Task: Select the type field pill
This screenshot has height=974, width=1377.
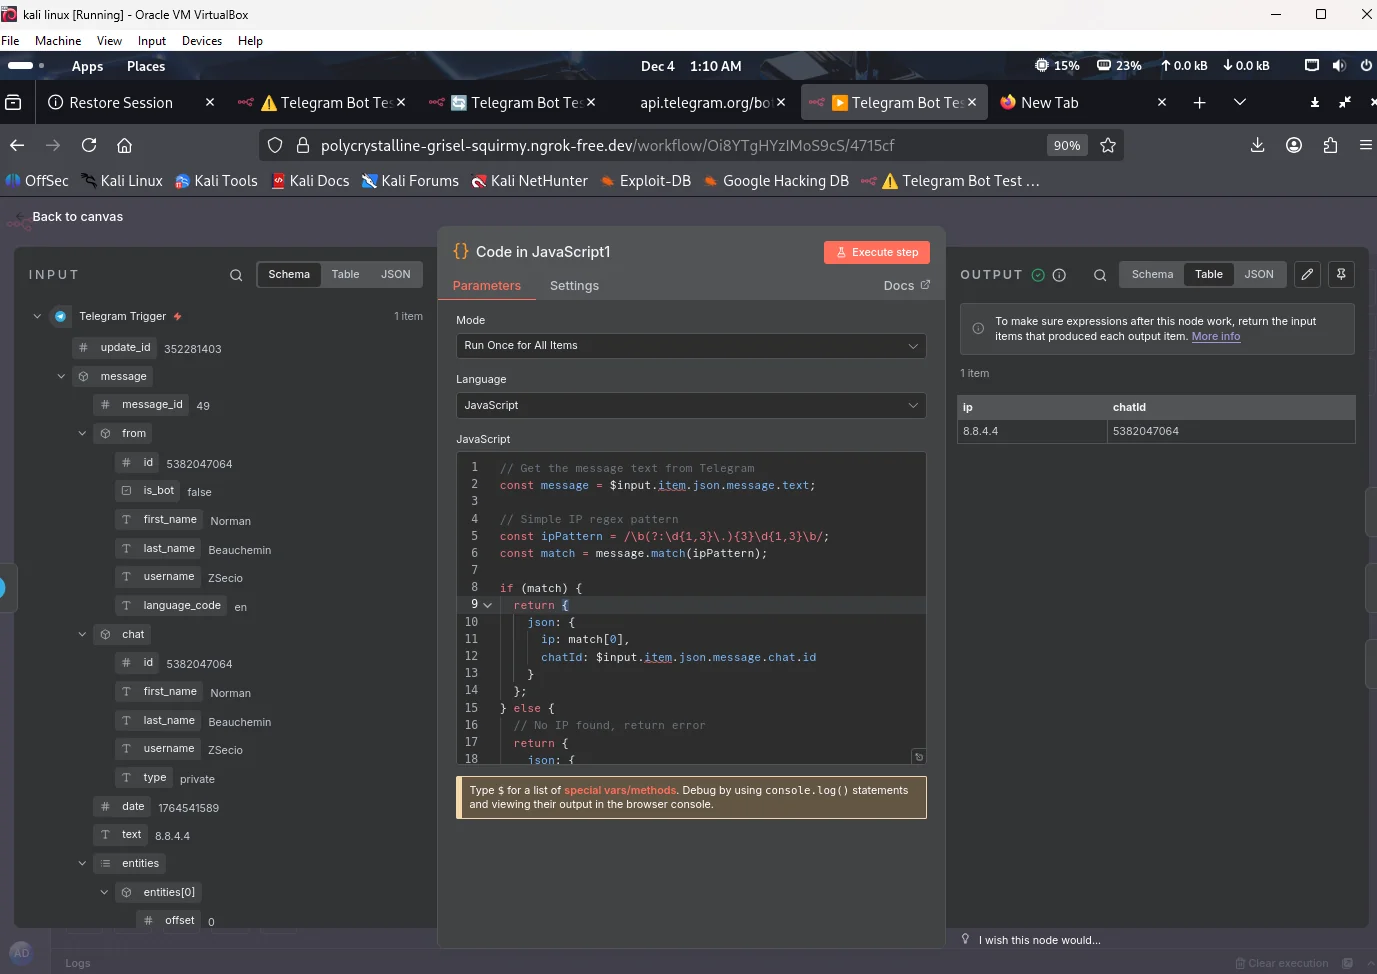Action: [x=144, y=777]
